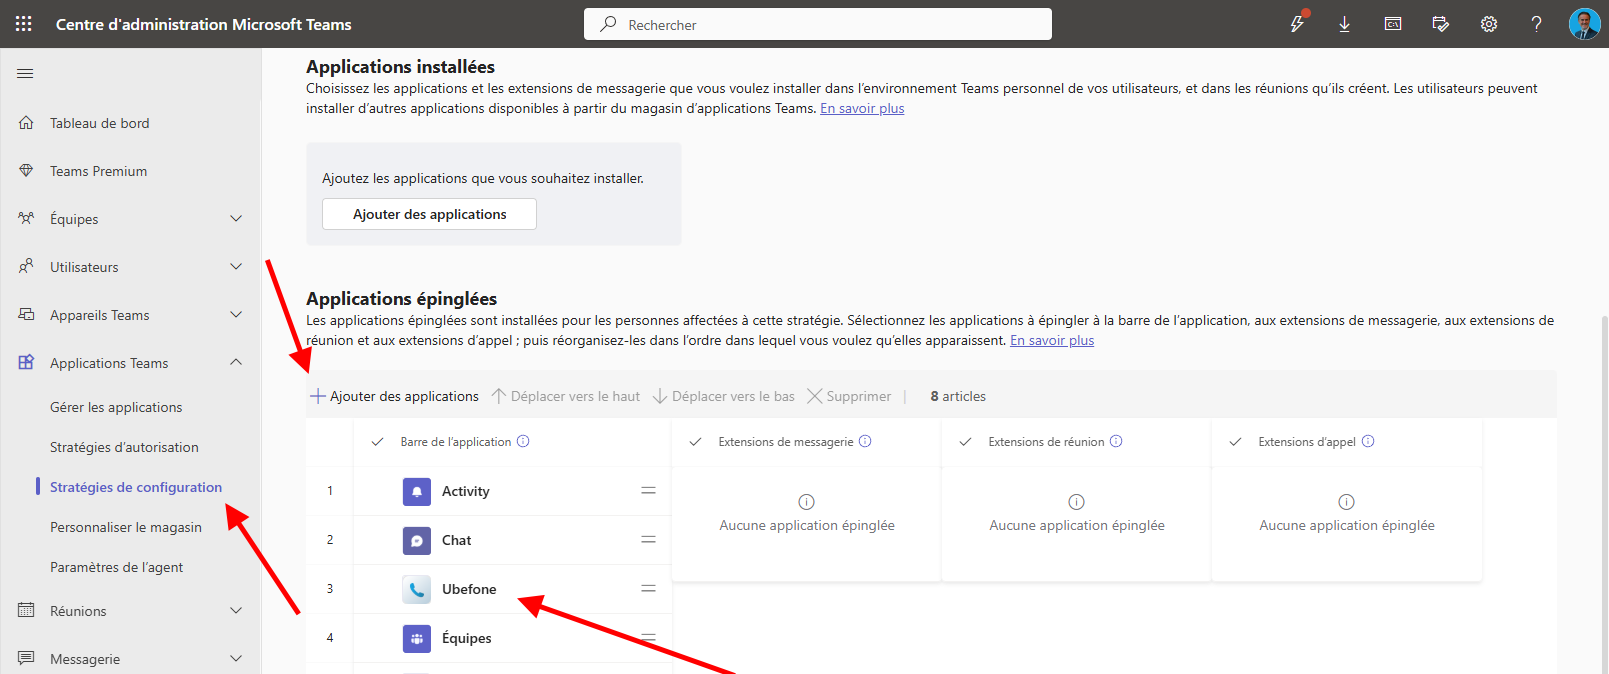This screenshot has width=1609, height=674.
Task: Select the Activity row name
Action: 466,491
